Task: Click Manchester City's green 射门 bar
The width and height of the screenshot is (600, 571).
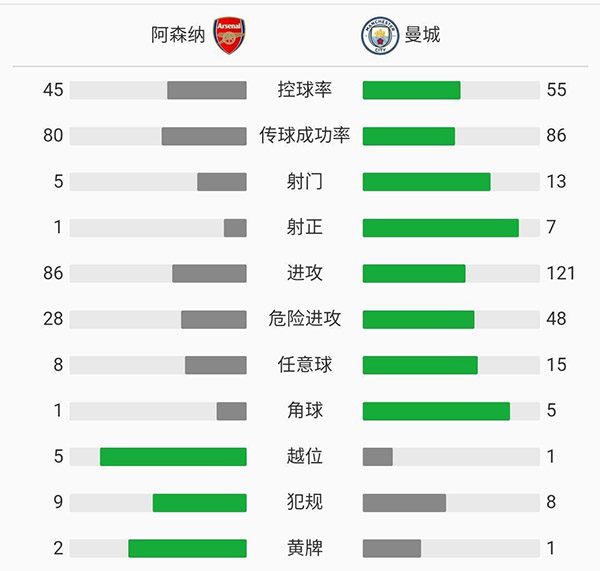Action: click(x=426, y=182)
